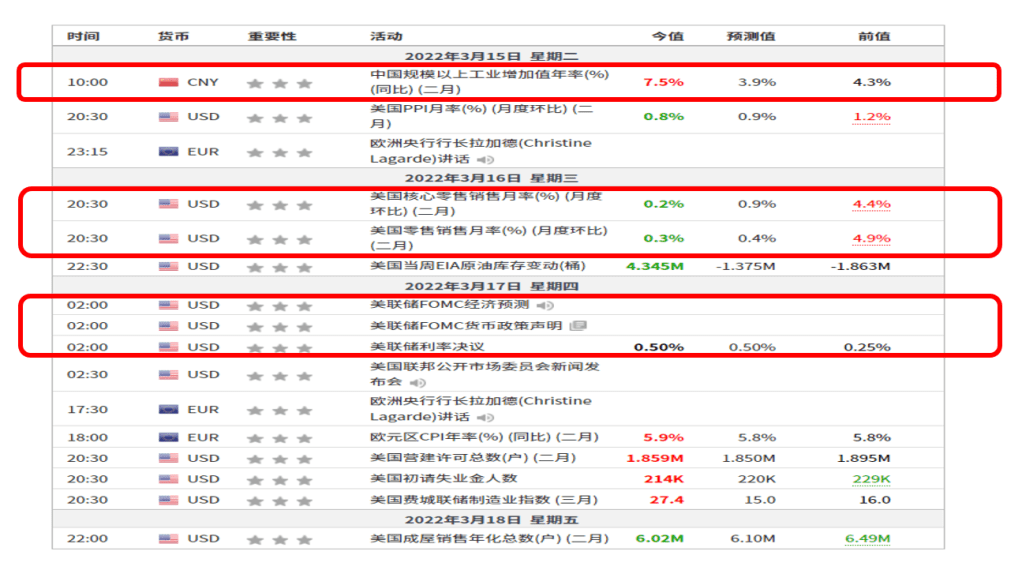Screen dimensions: 1022x574
Task: Click the 4.9% previous value for 美国零售销售月率
Action: pos(871,238)
